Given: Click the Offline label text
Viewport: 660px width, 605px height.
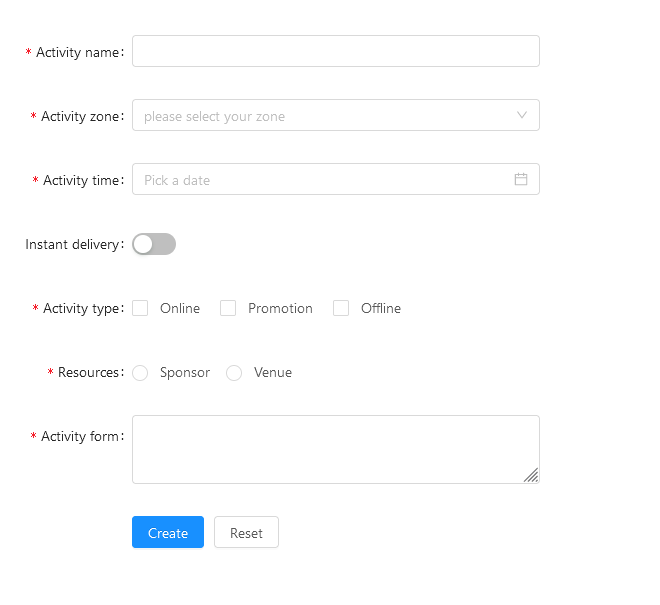Looking at the screenshot, I should [381, 308].
